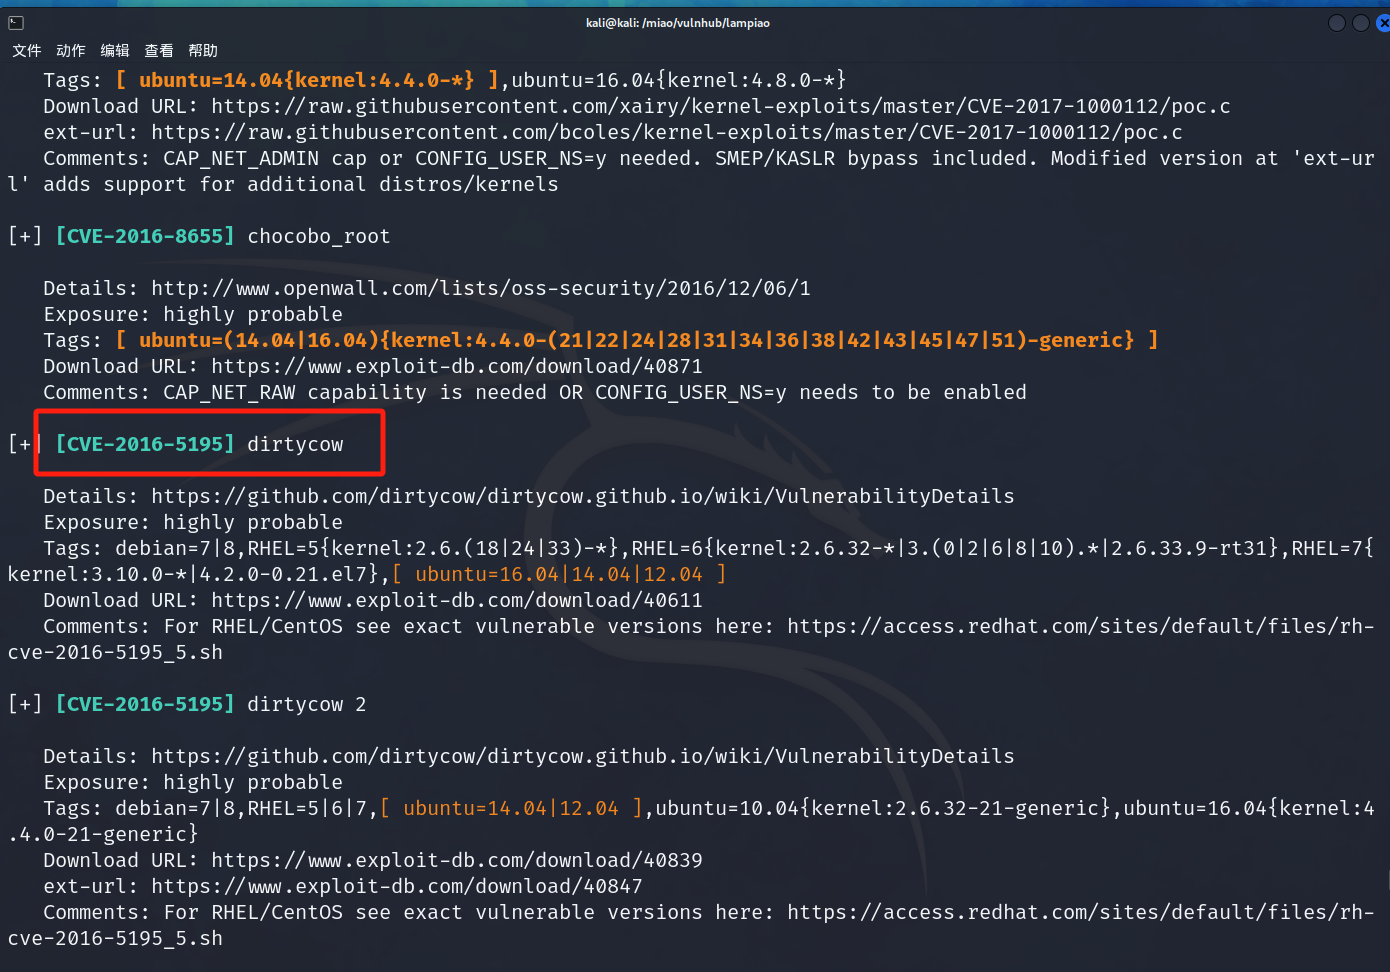Open the 查看 menu
Image resolution: width=1390 pixels, height=972 pixels.
tap(159, 51)
